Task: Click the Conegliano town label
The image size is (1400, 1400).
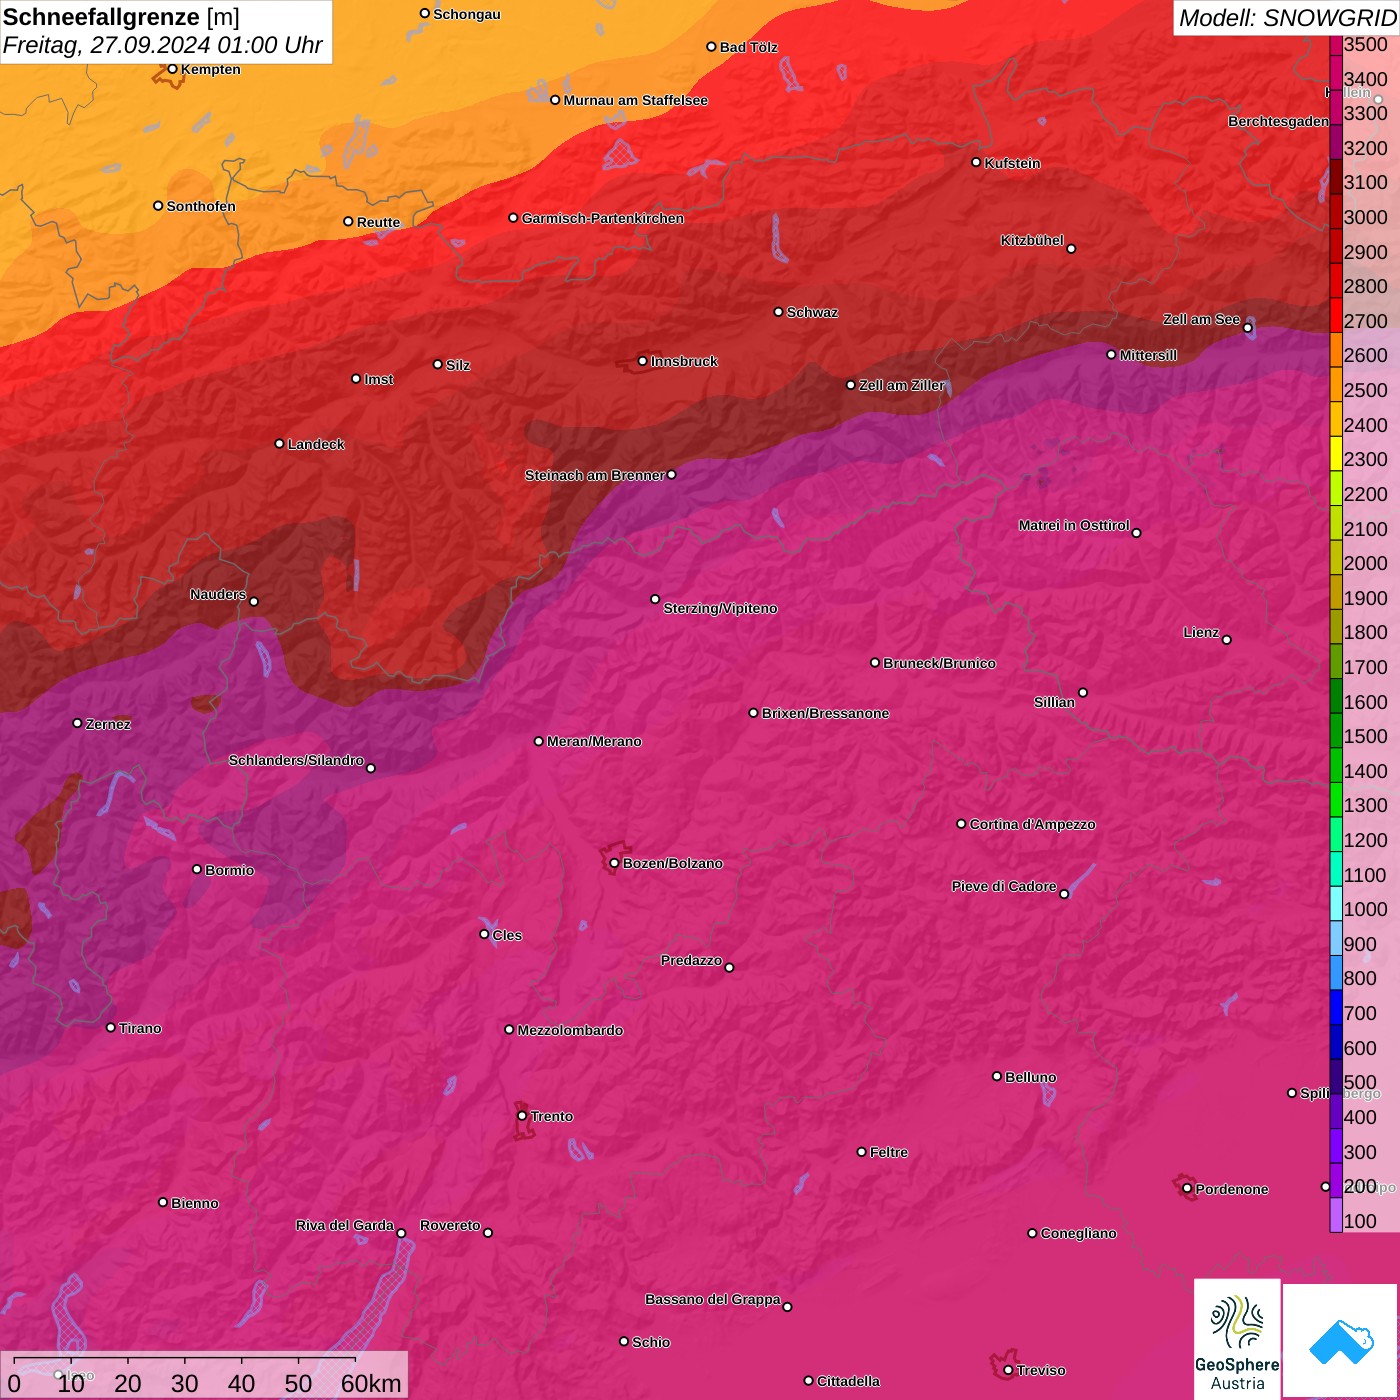Action: point(1078,1233)
